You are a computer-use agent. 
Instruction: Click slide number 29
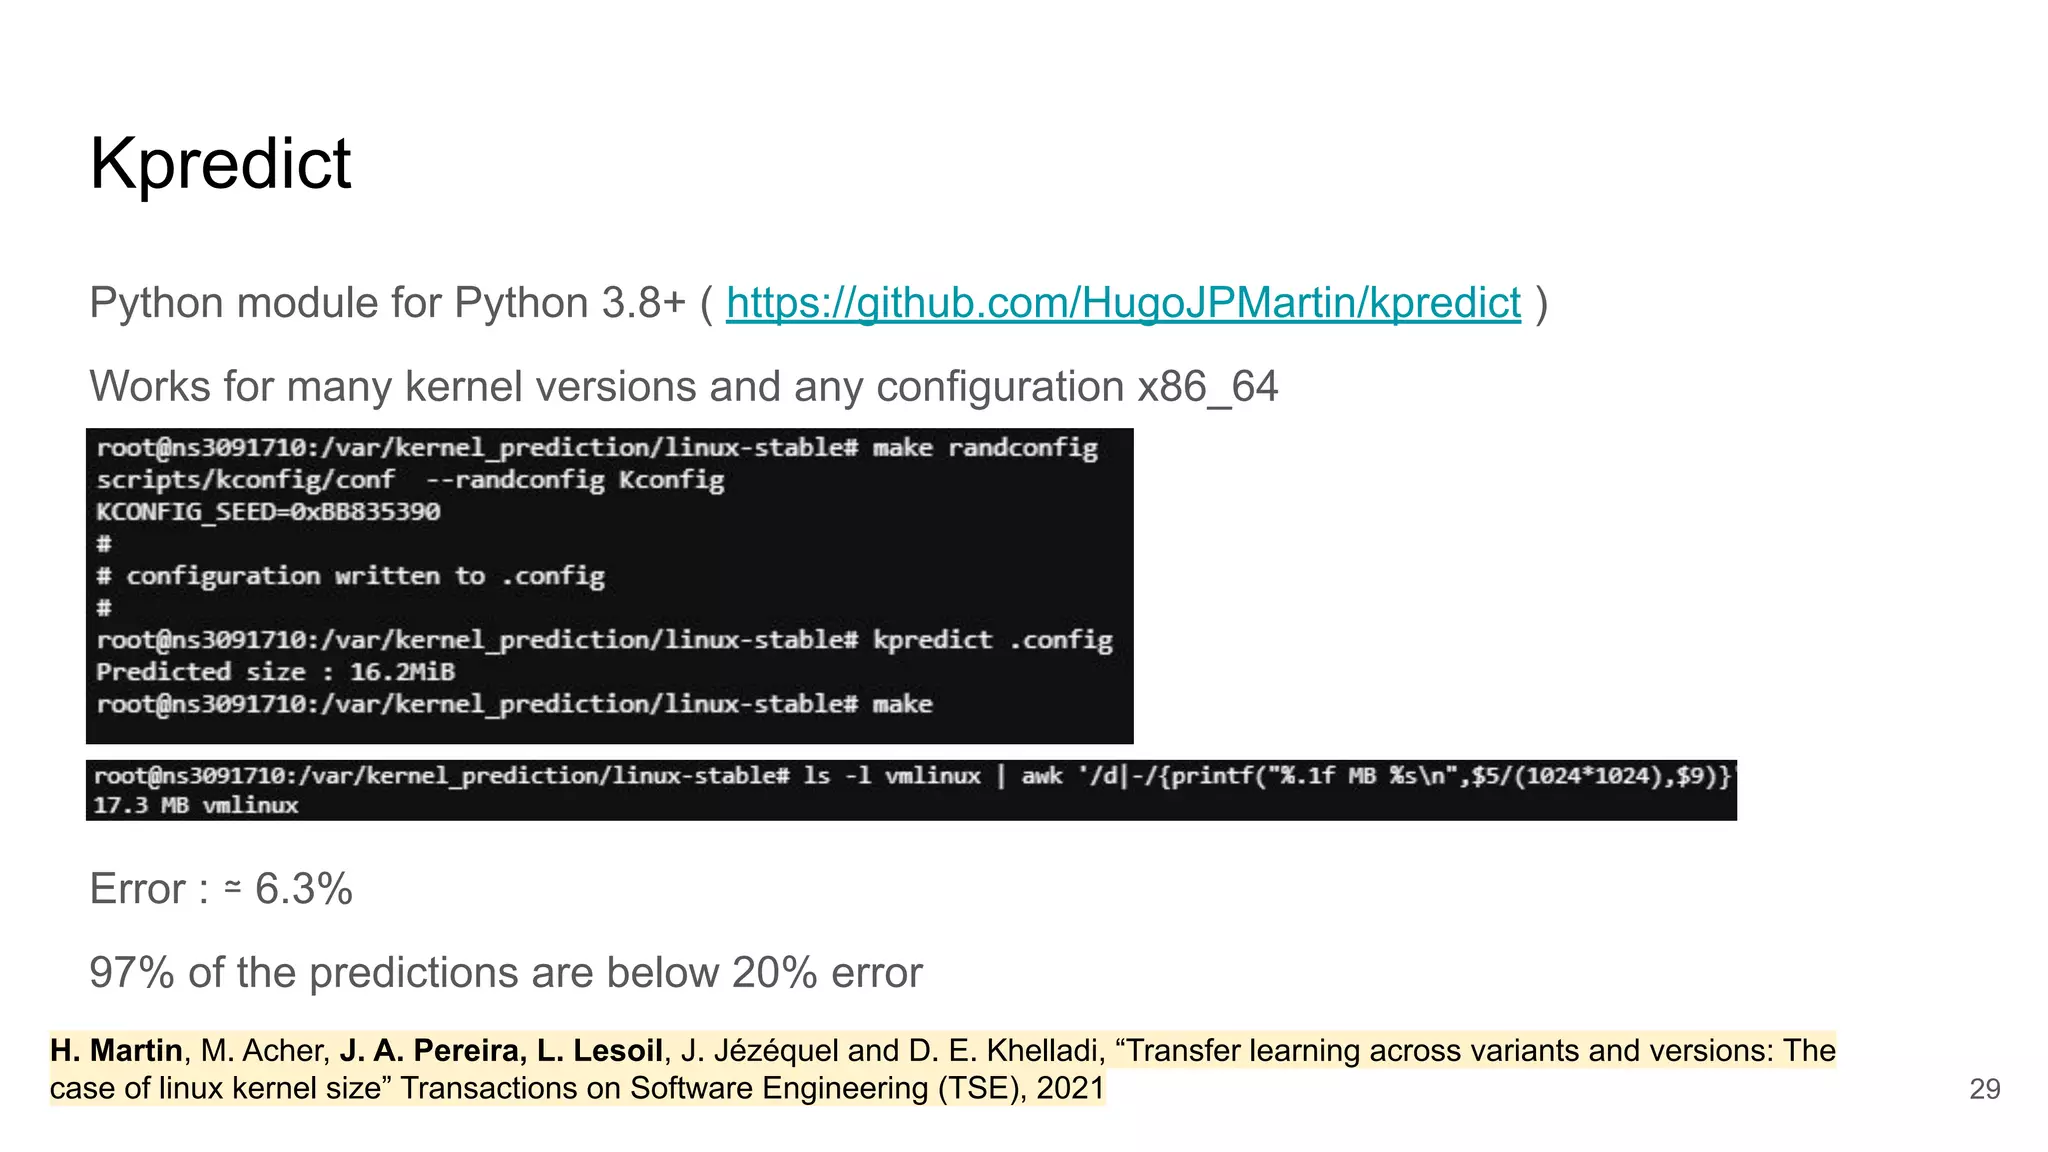tap(1984, 1089)
